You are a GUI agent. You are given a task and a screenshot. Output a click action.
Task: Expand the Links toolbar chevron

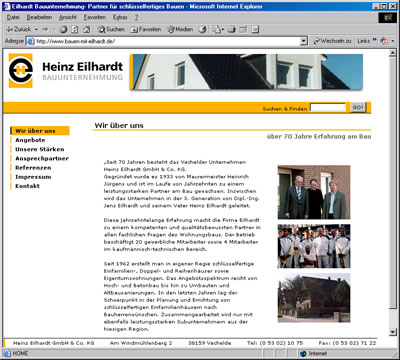[374, 40]
